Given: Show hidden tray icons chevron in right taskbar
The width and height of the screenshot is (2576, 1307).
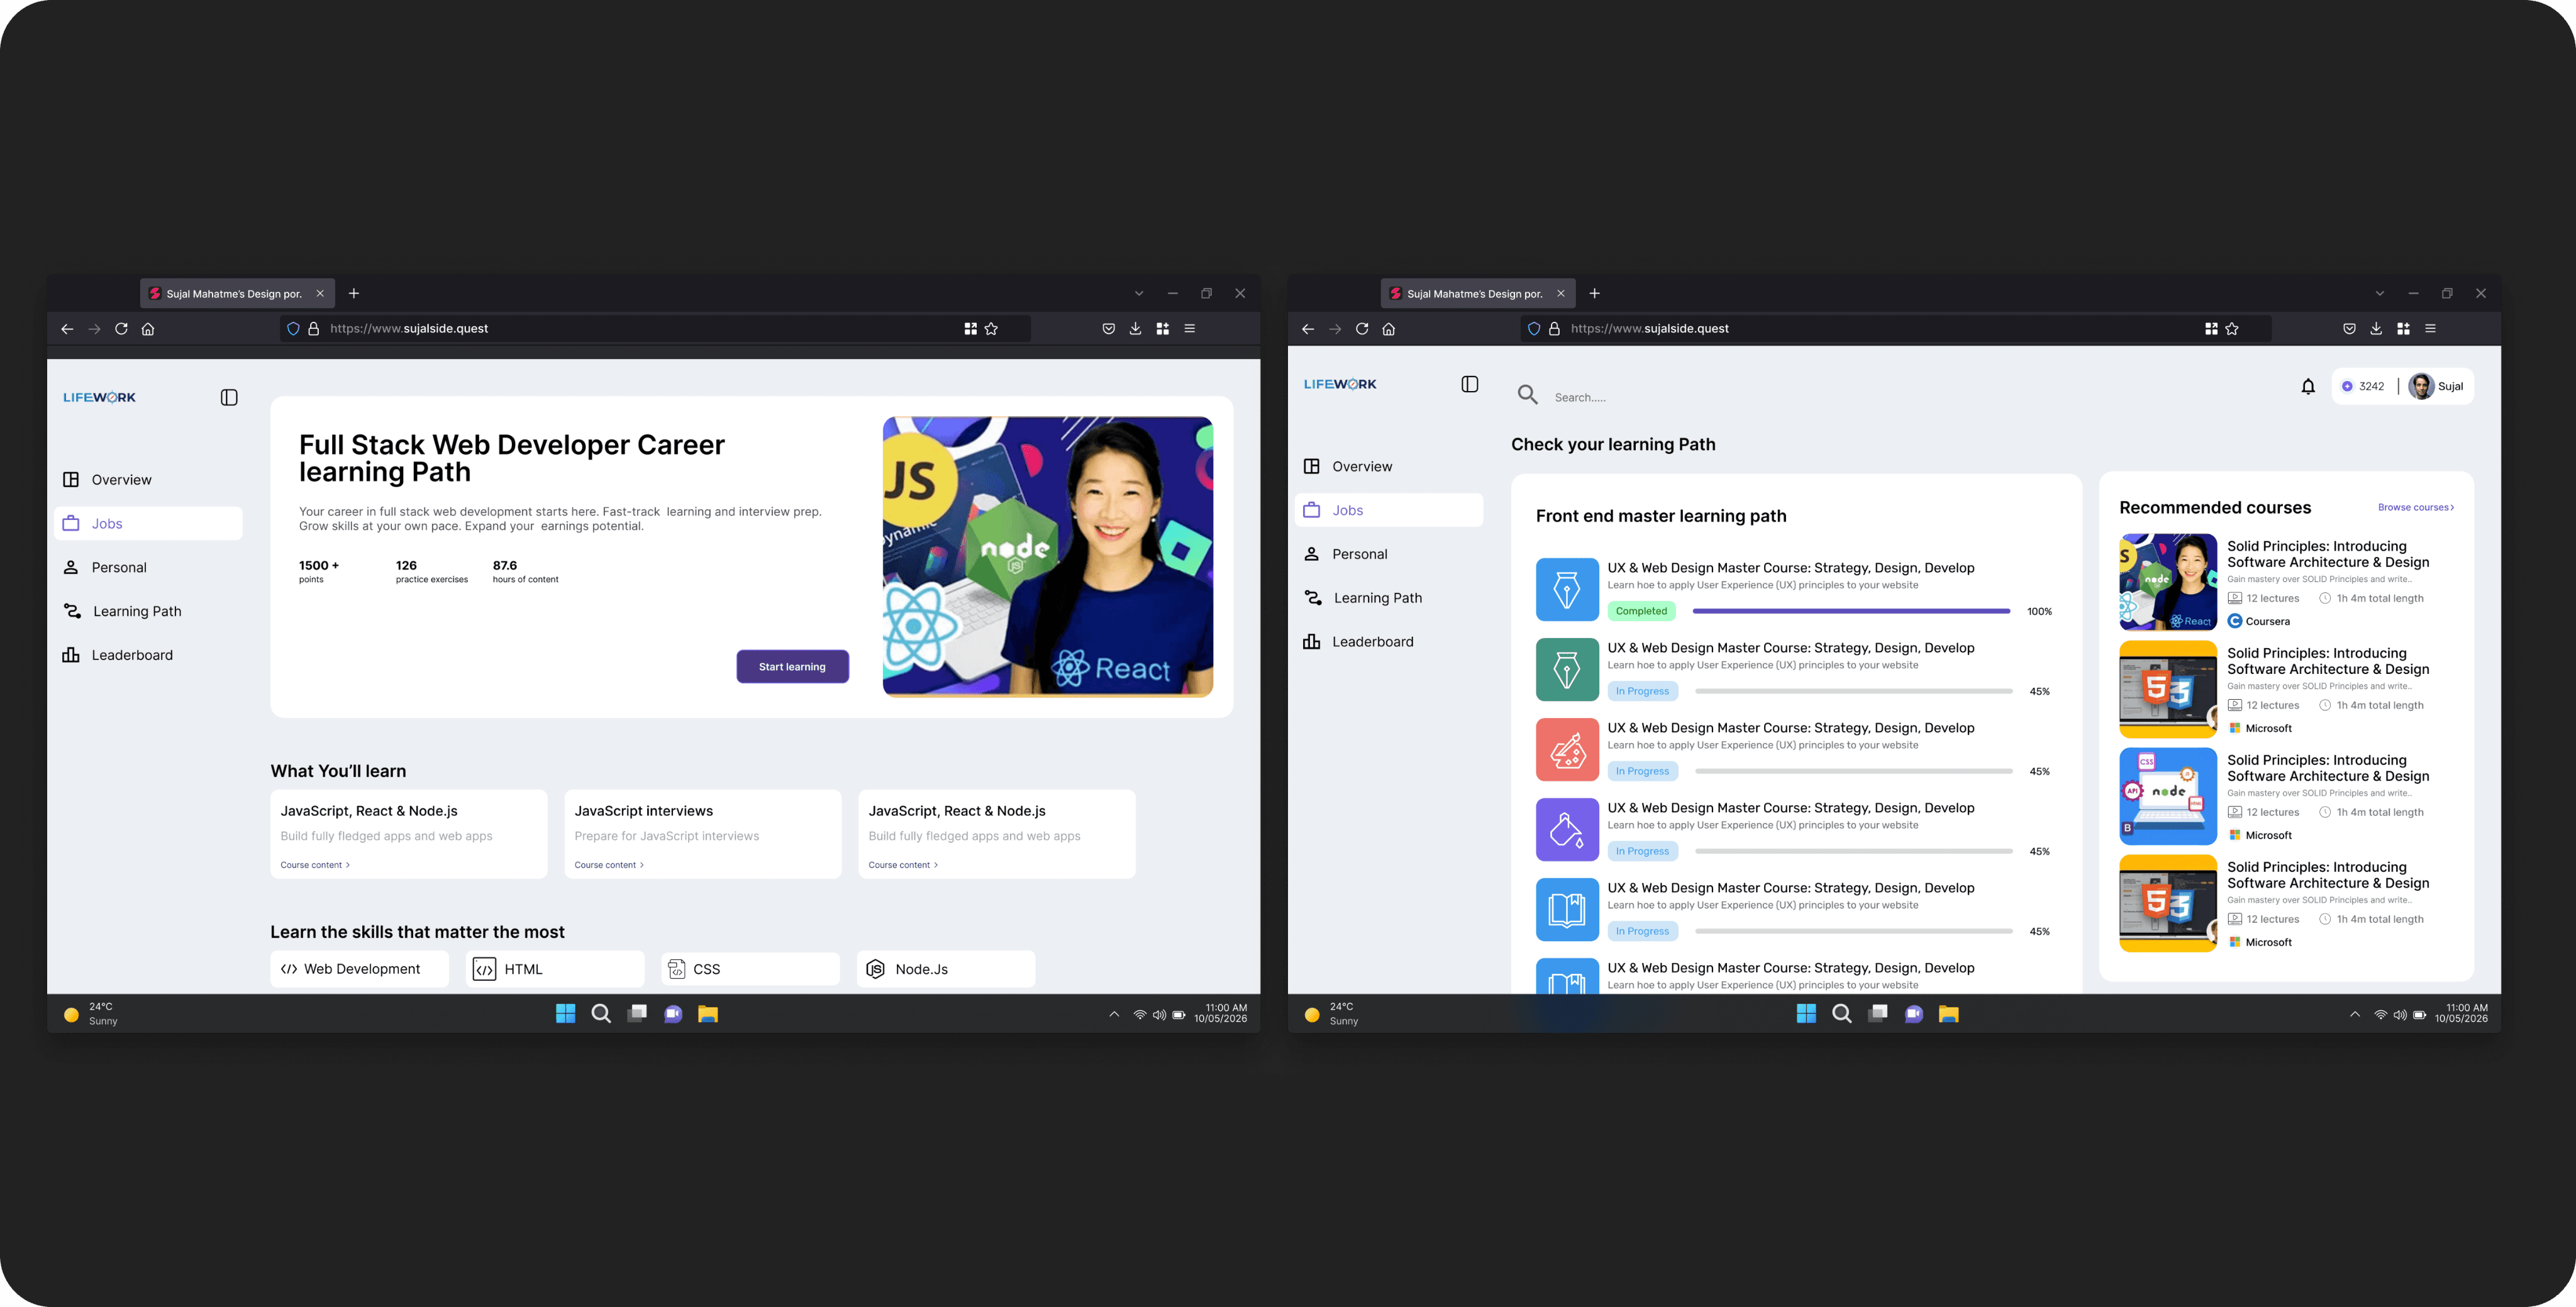Looking at the screenshot, I should [2354, 1014].
